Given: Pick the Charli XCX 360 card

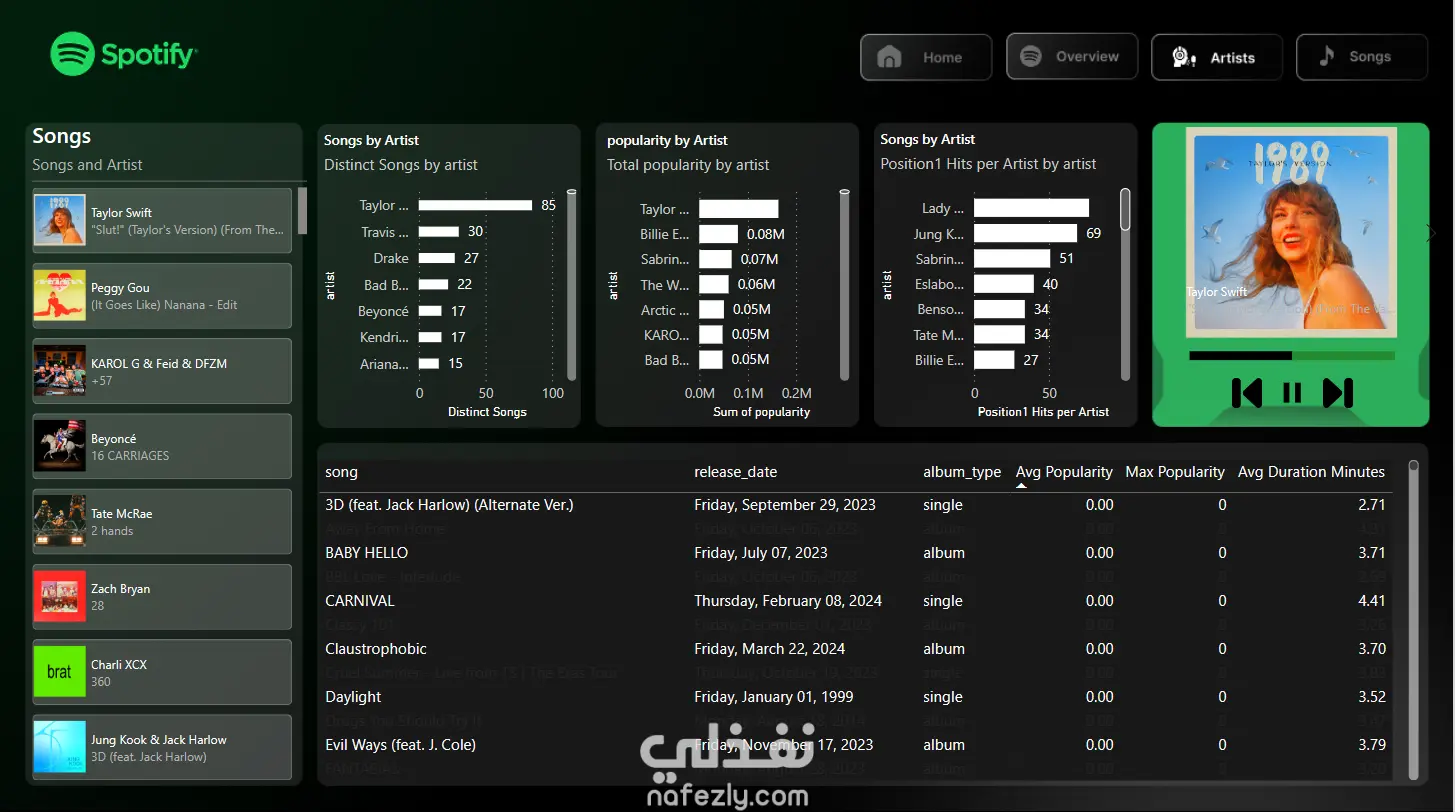Looking at the screenshot, I should point(162,672).
